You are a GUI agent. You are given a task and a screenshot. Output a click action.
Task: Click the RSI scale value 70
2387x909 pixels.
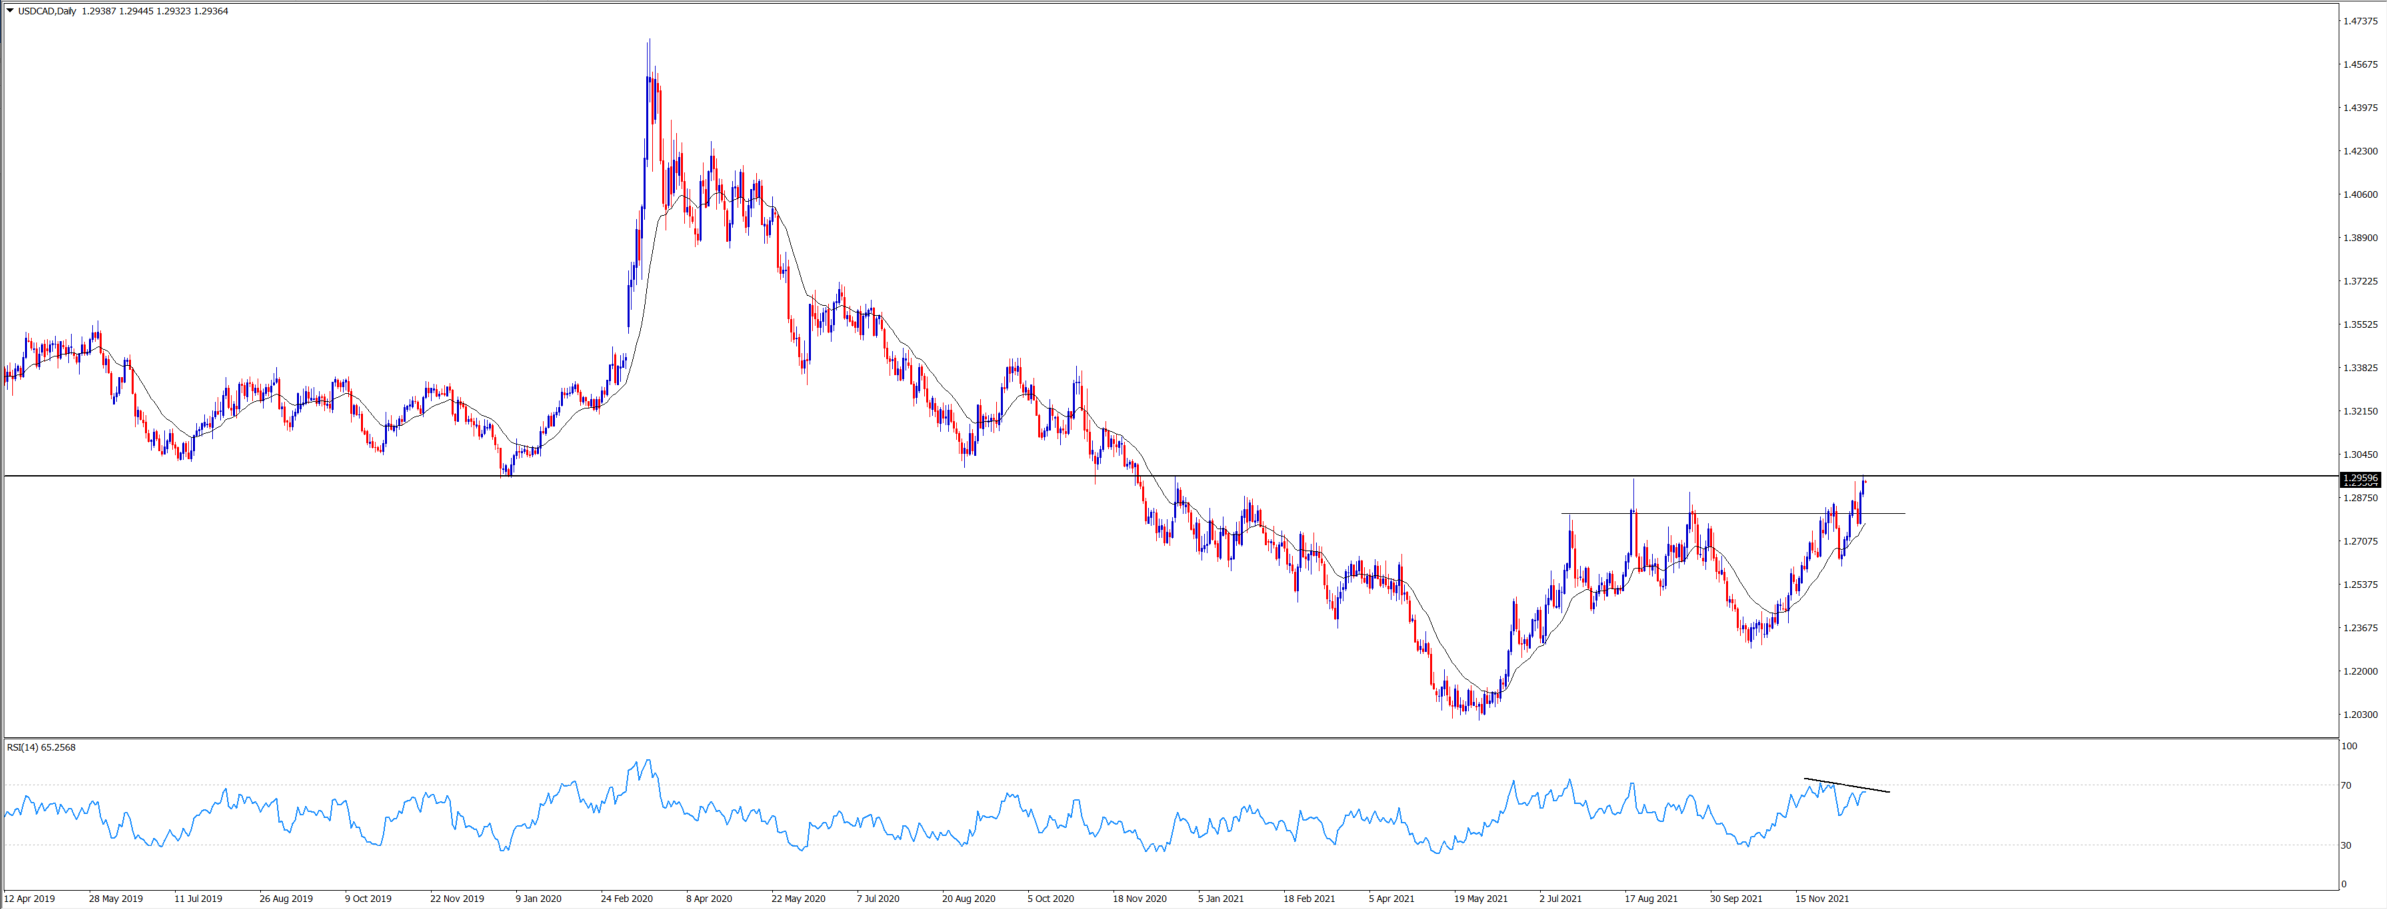tap(2348, 786)
